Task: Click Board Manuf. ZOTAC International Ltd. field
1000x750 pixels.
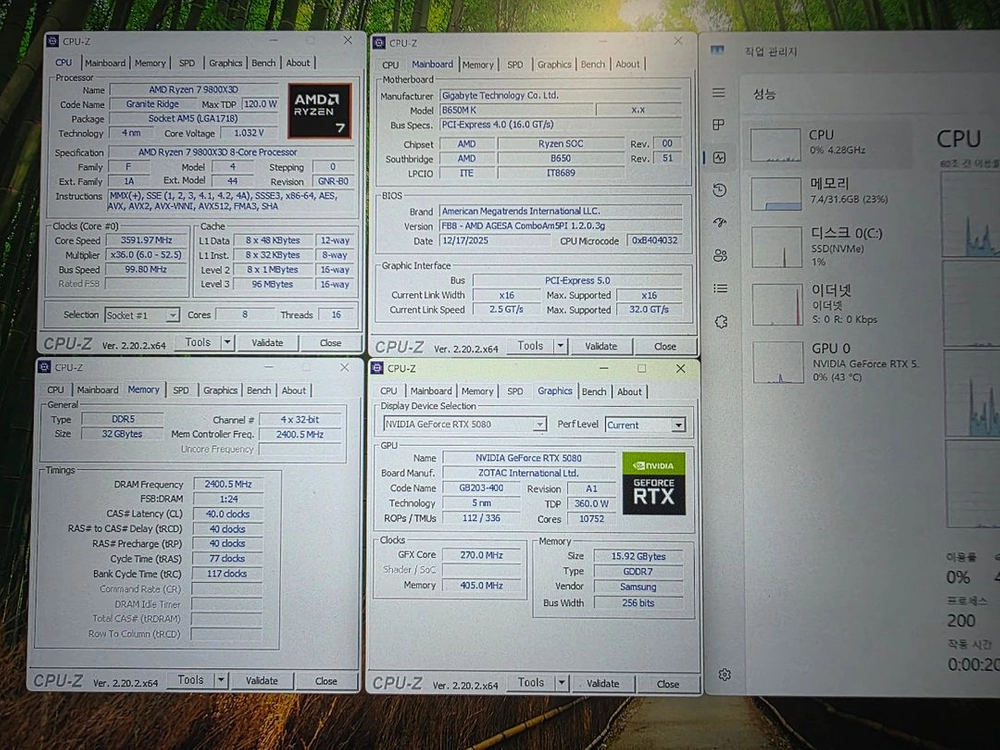Action: [528, 473]
